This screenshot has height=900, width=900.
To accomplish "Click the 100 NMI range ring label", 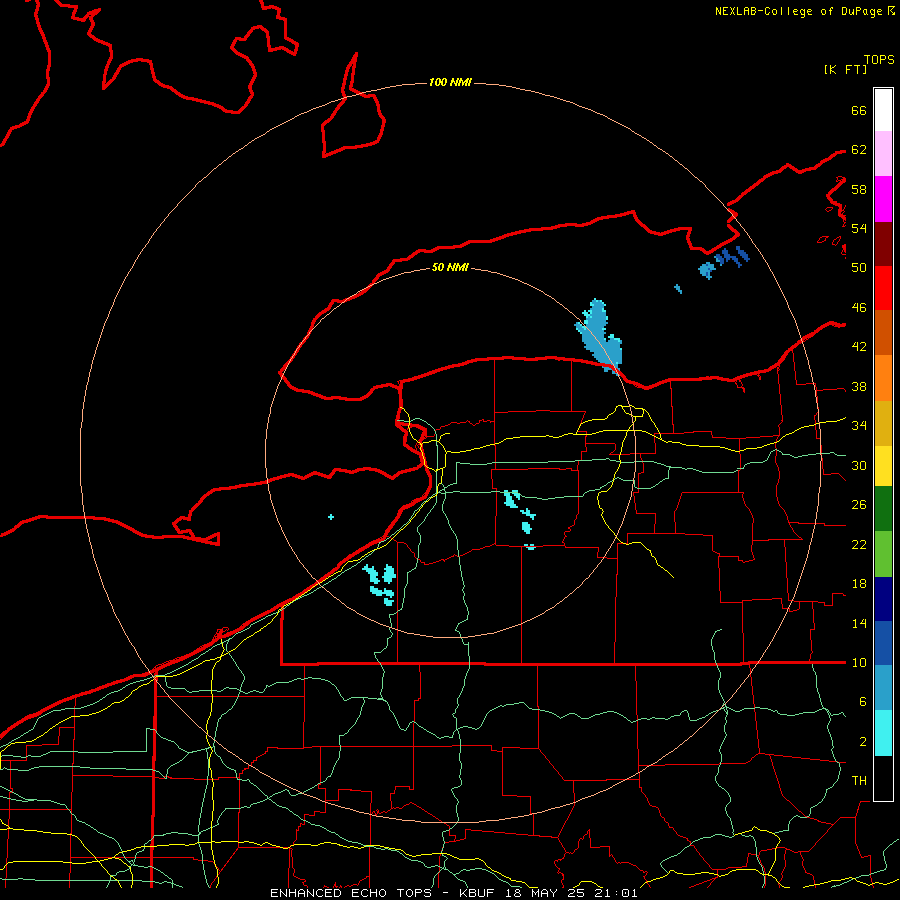I will (450, 83).
